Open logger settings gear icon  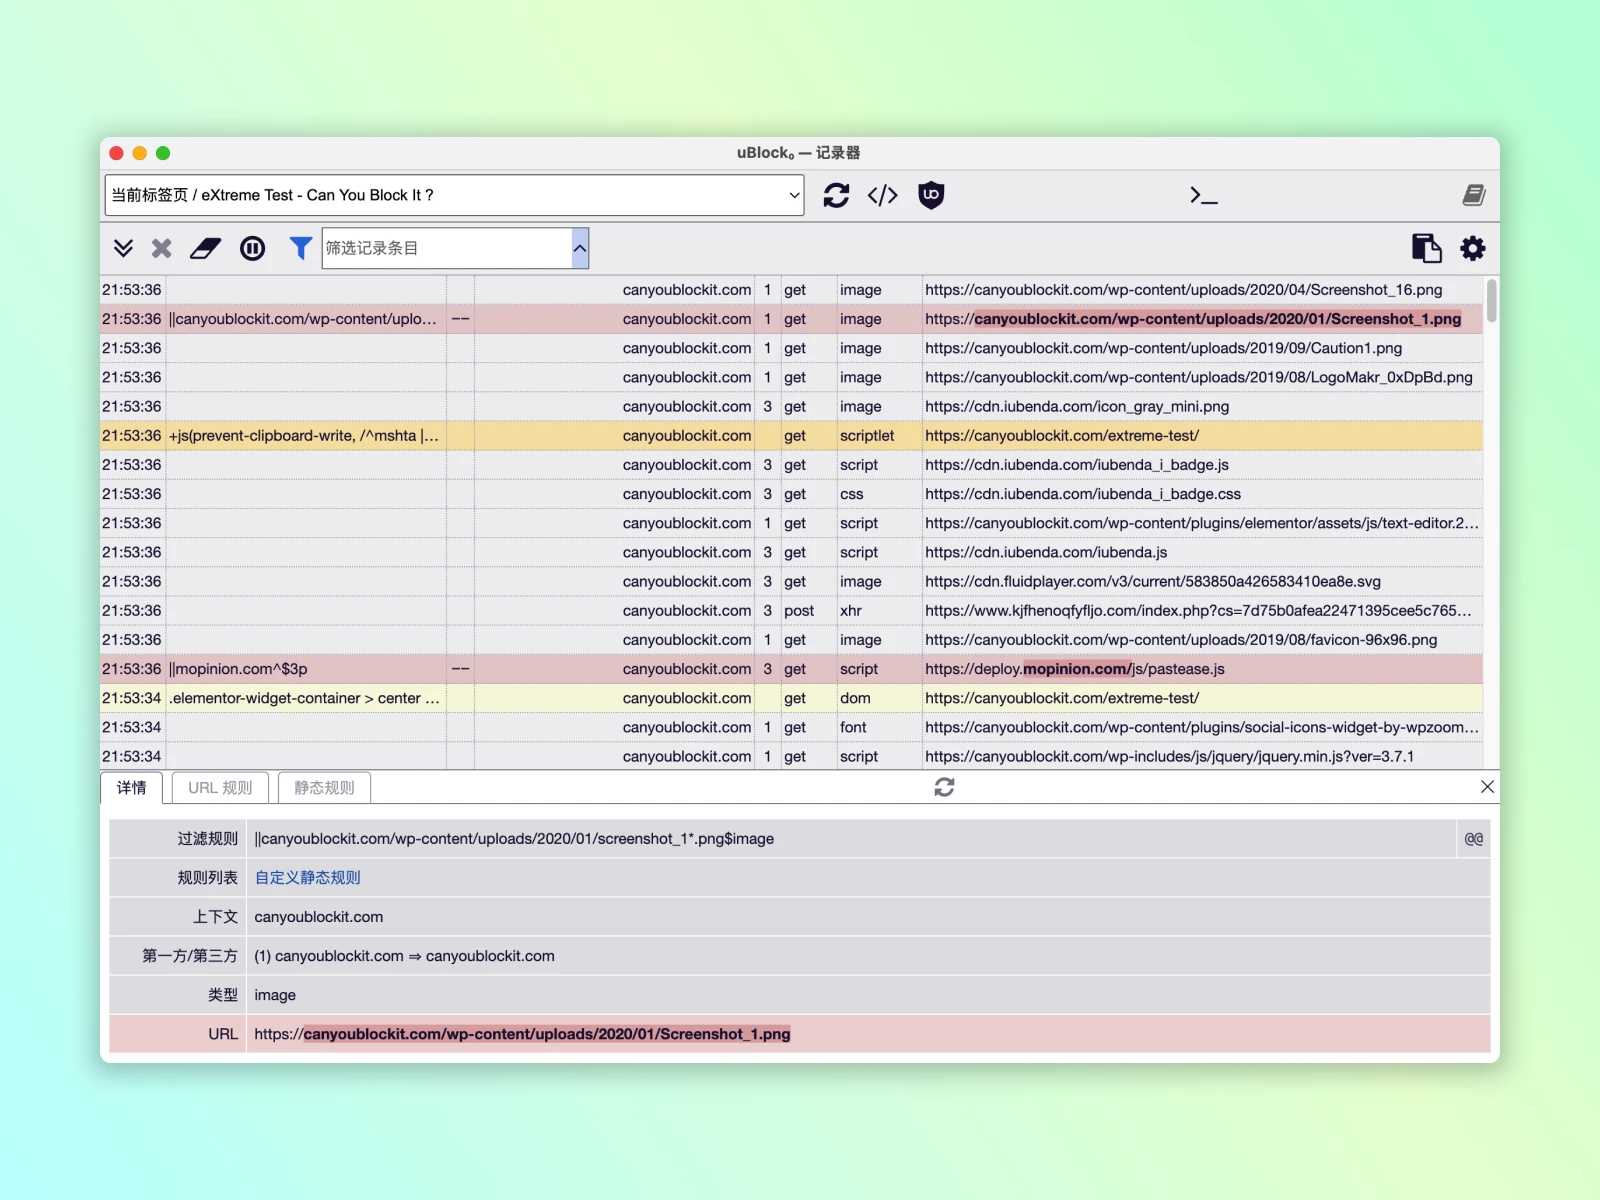tap(1473, 248)
